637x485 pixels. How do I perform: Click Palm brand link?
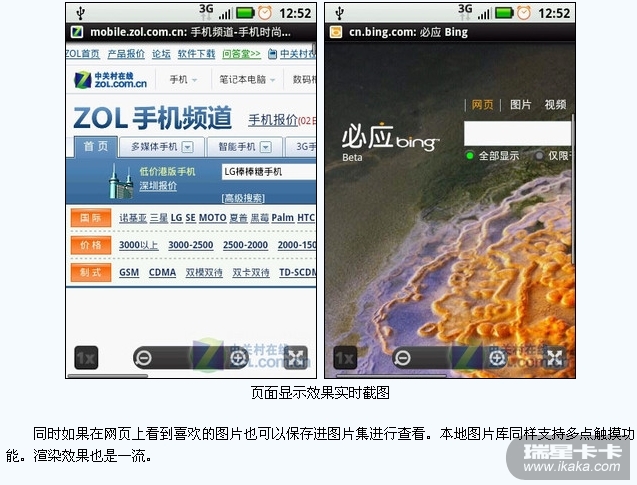[283, 218]
